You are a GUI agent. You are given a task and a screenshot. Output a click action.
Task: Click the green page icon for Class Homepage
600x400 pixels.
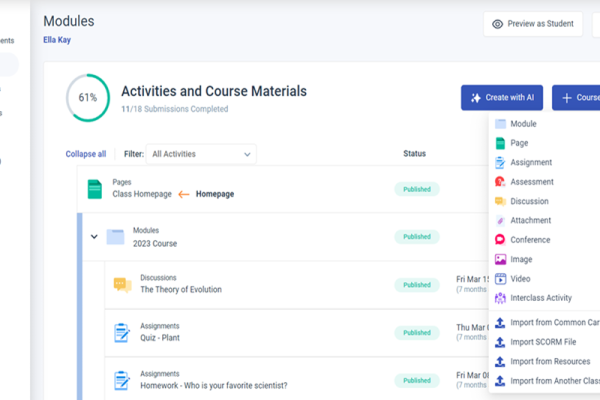95,189
